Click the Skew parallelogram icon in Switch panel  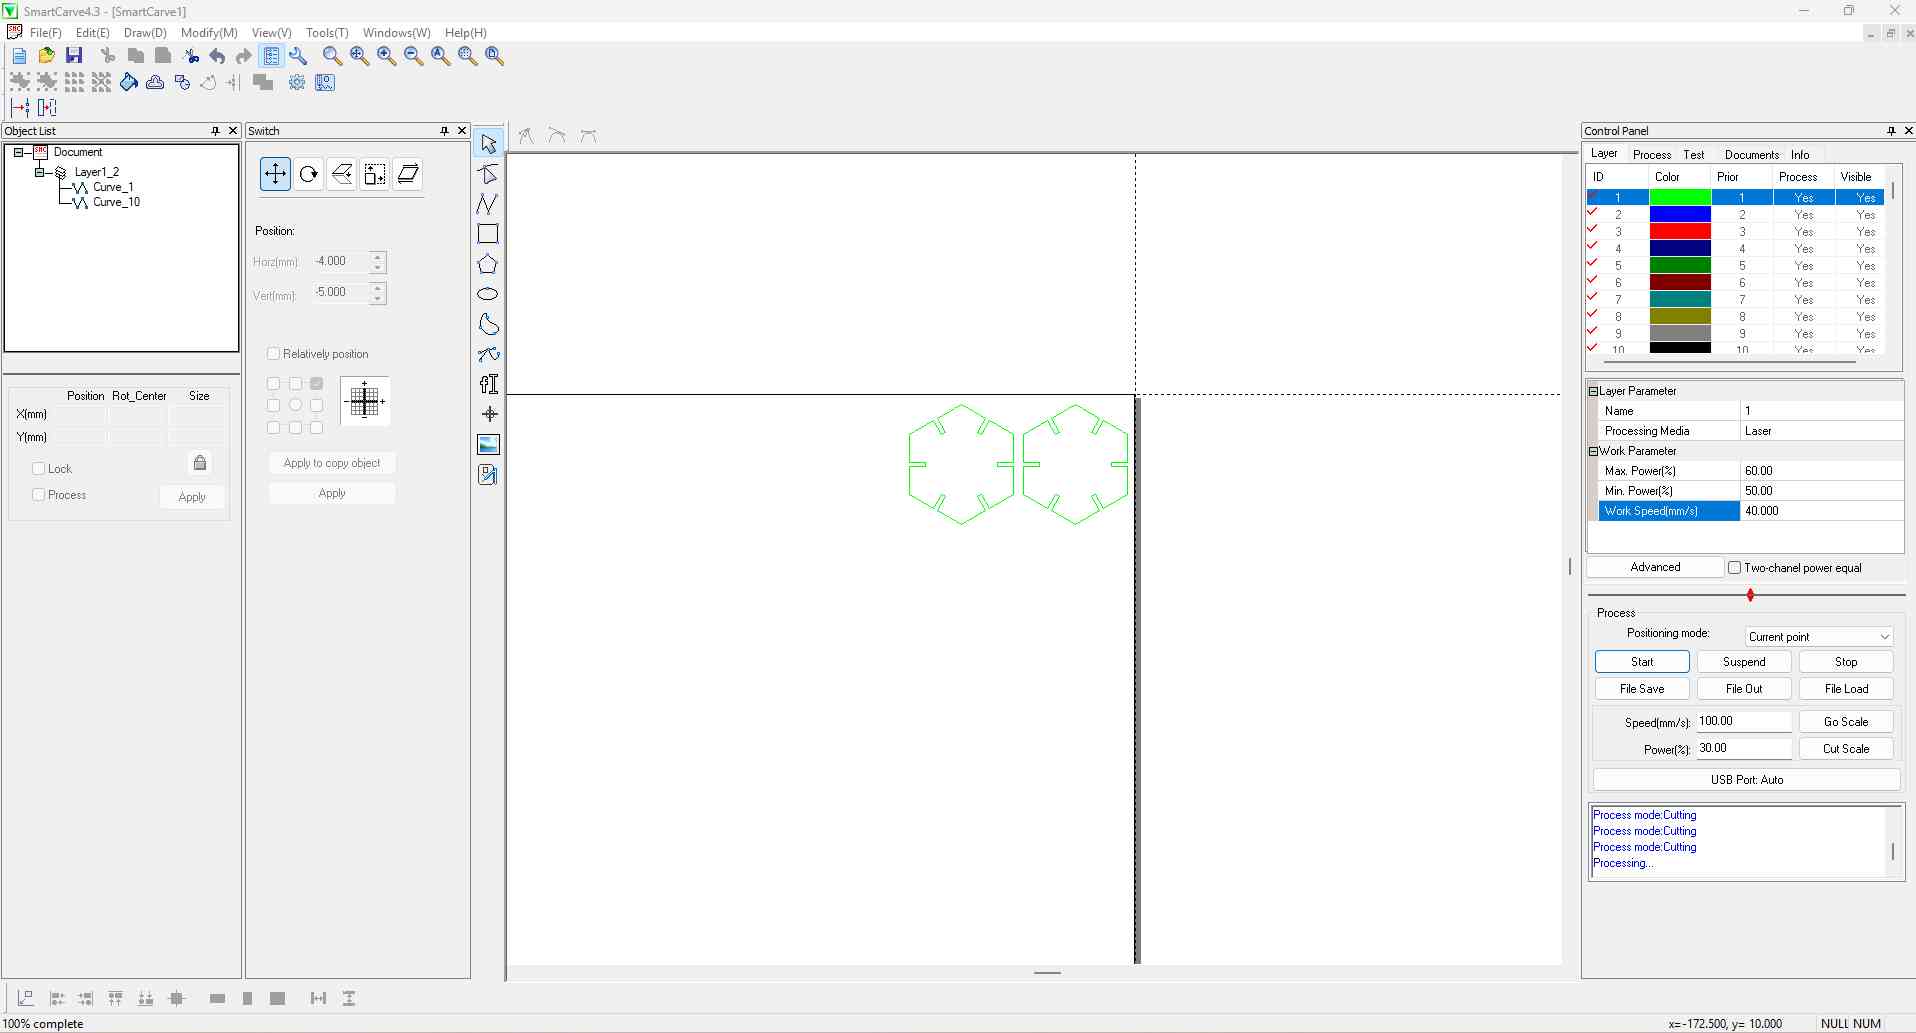[408, 174]
